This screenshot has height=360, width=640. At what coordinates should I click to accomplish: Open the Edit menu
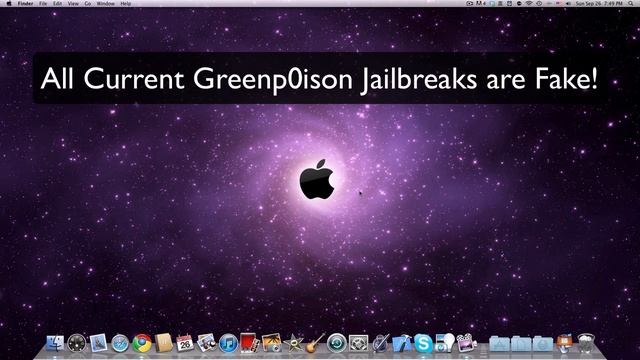(58, 3)
